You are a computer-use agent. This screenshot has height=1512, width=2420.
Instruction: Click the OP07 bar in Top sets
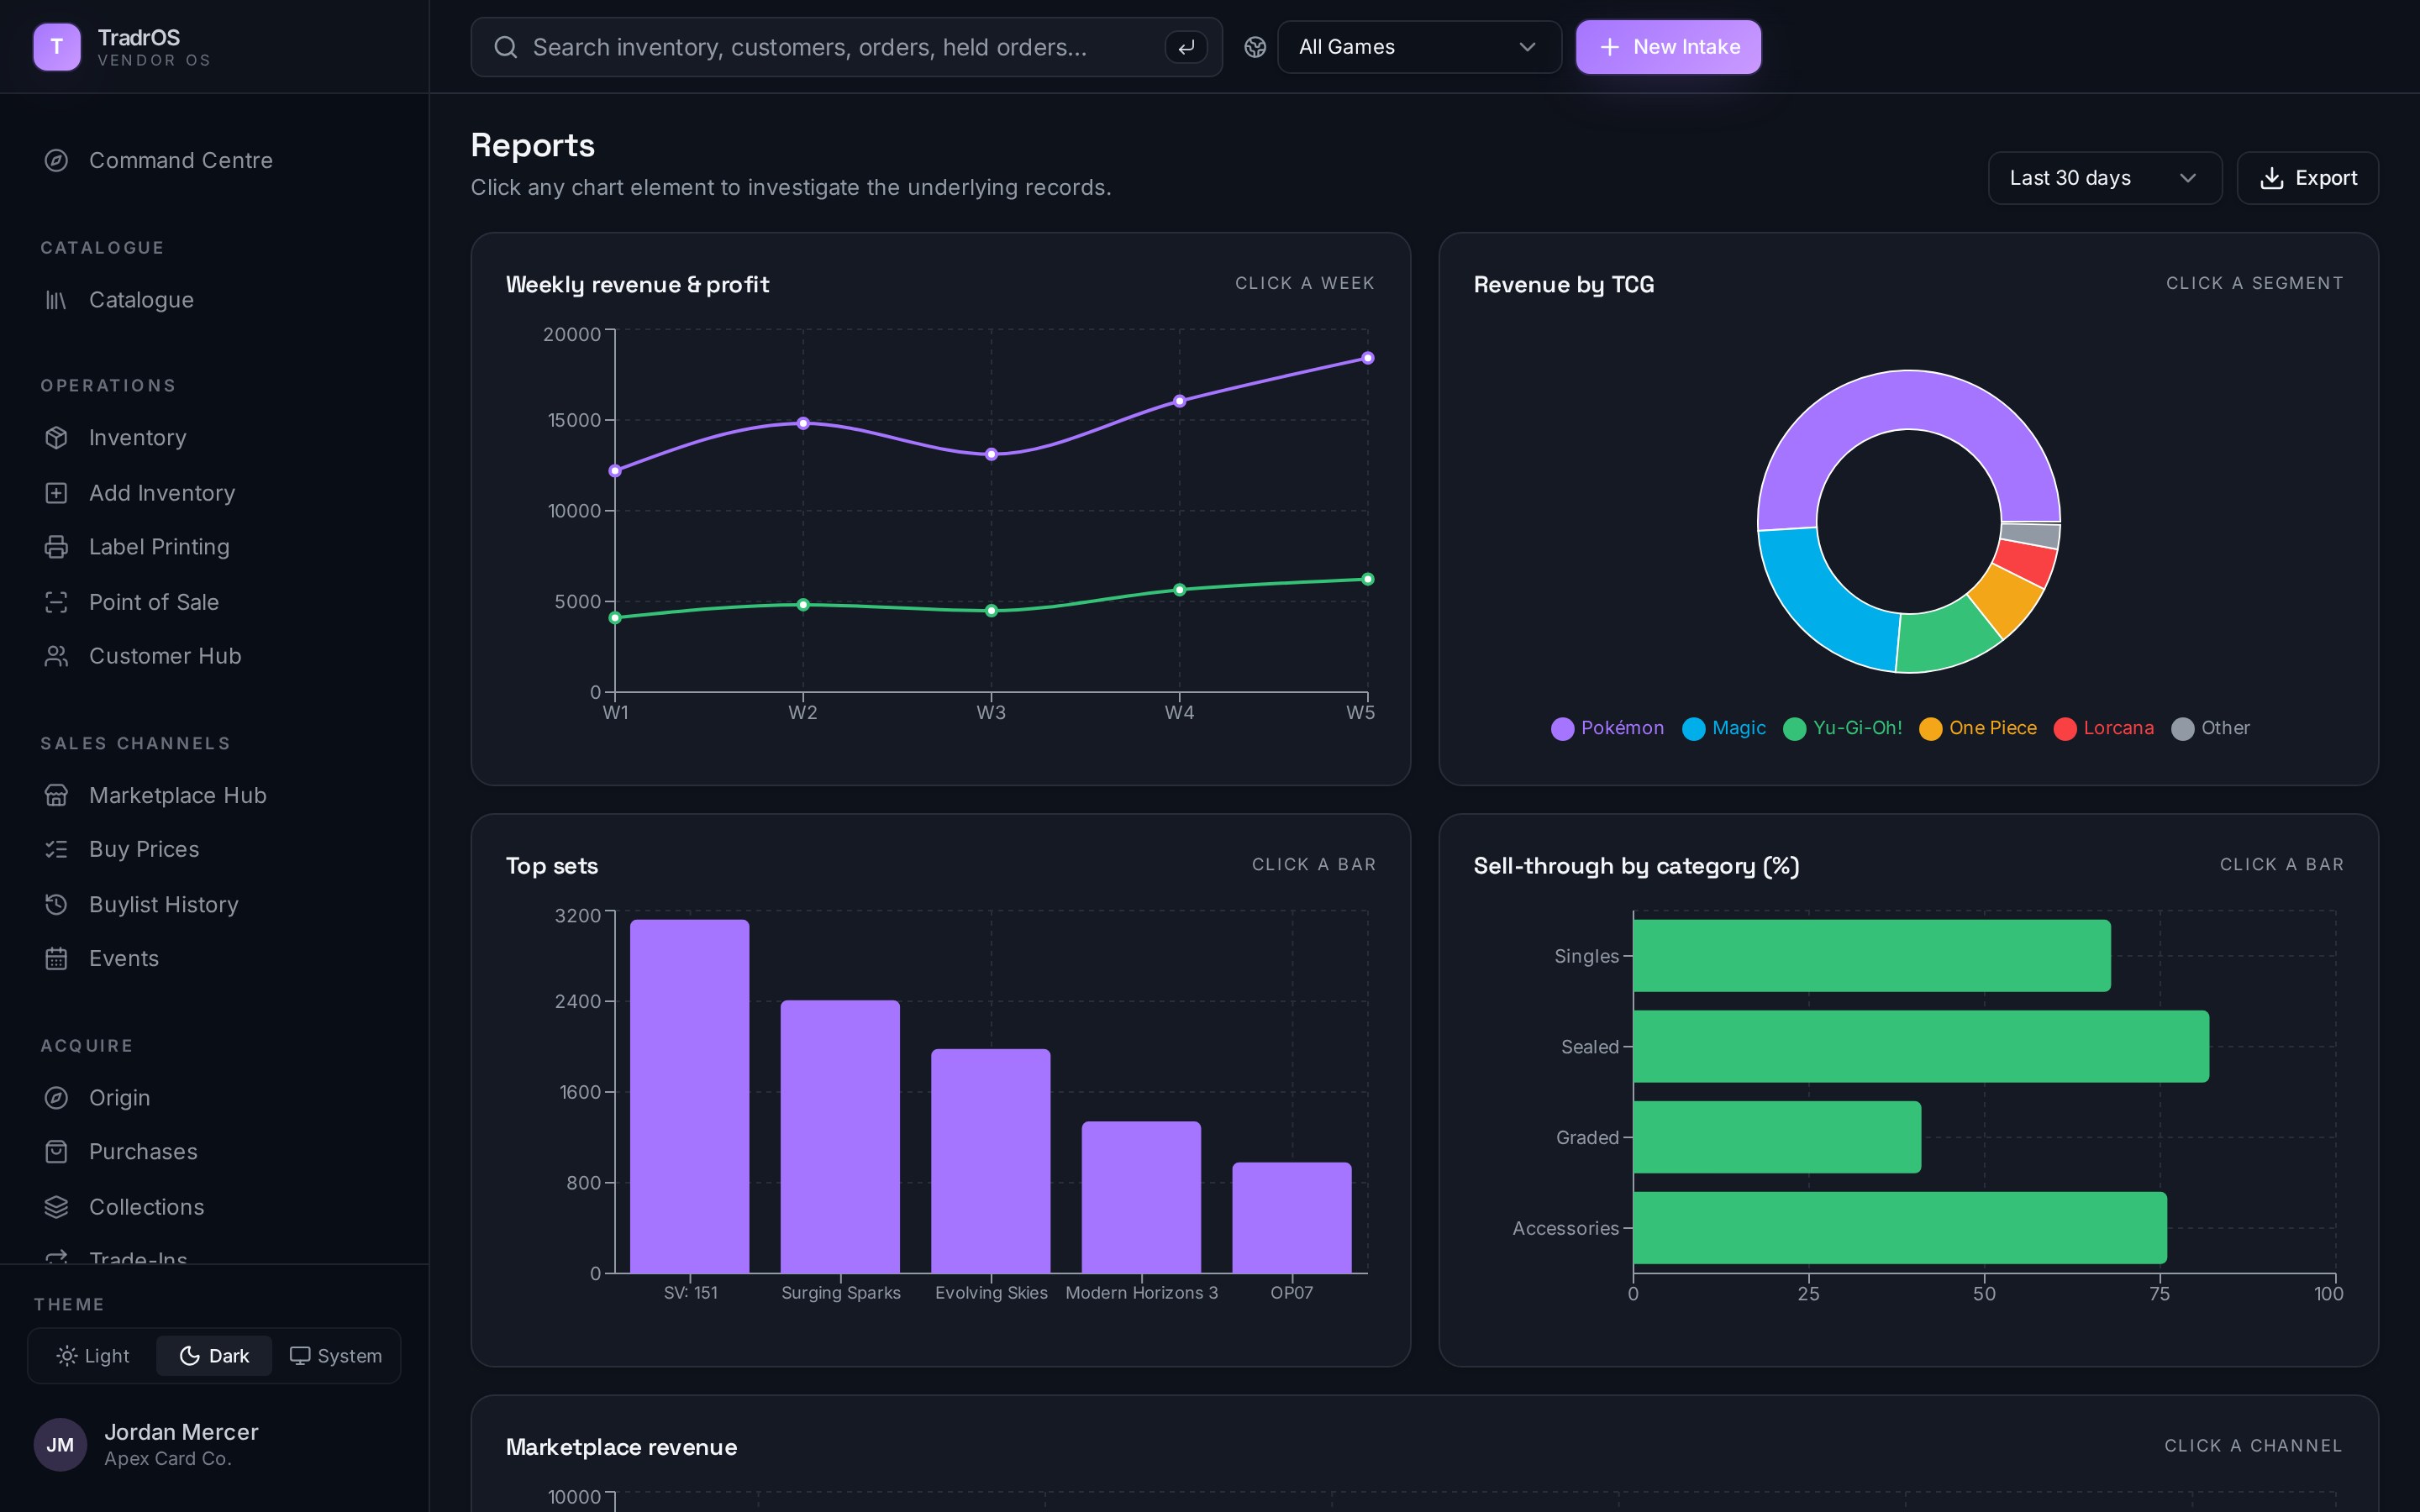click(1292, 1218)
